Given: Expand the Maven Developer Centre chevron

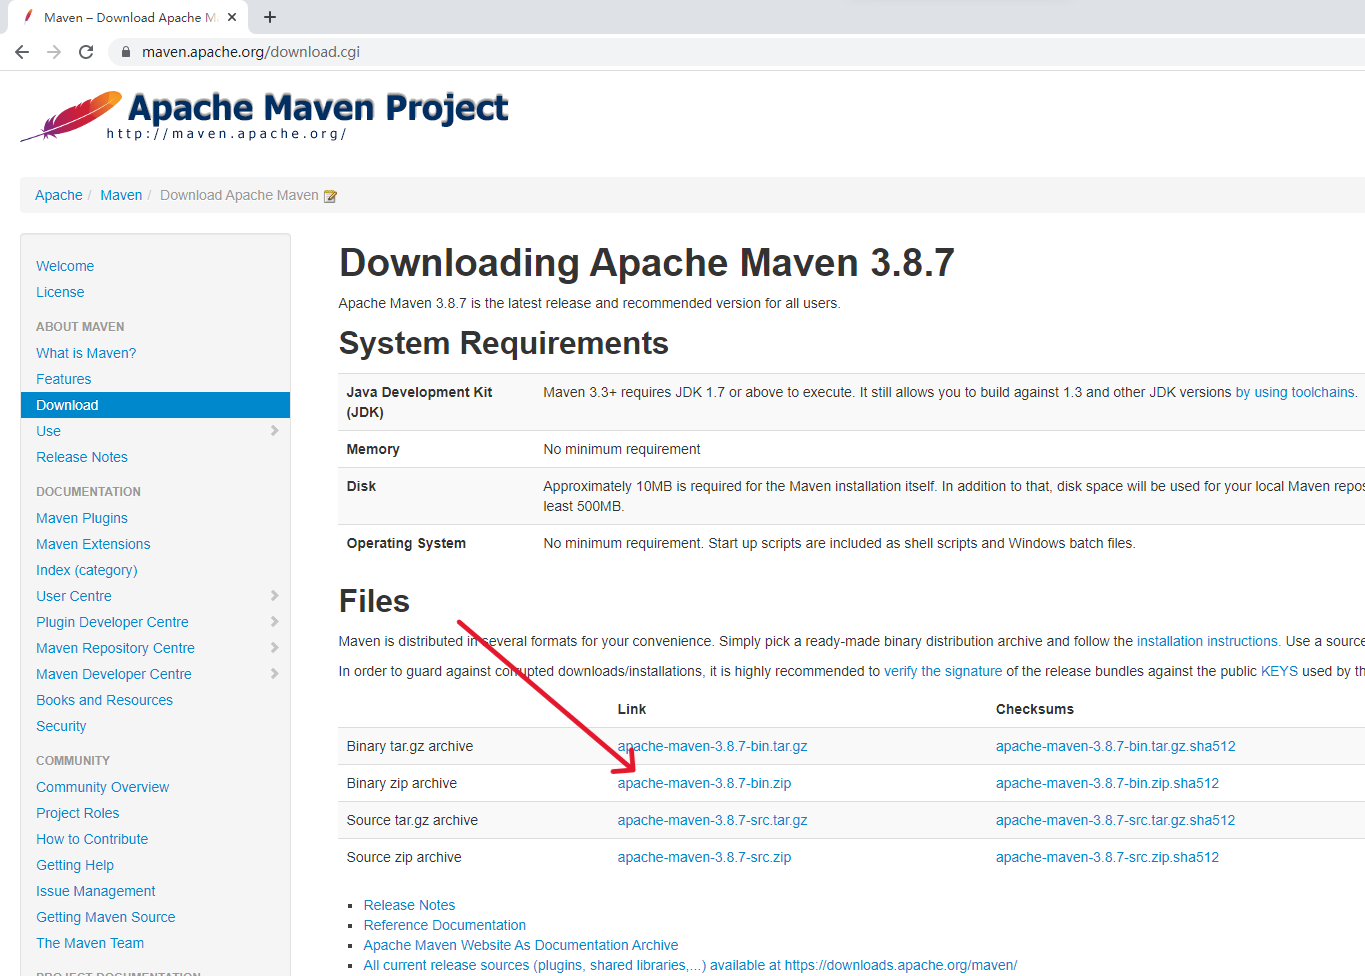Looking at the screenshot, I should (x=274, y=674).
